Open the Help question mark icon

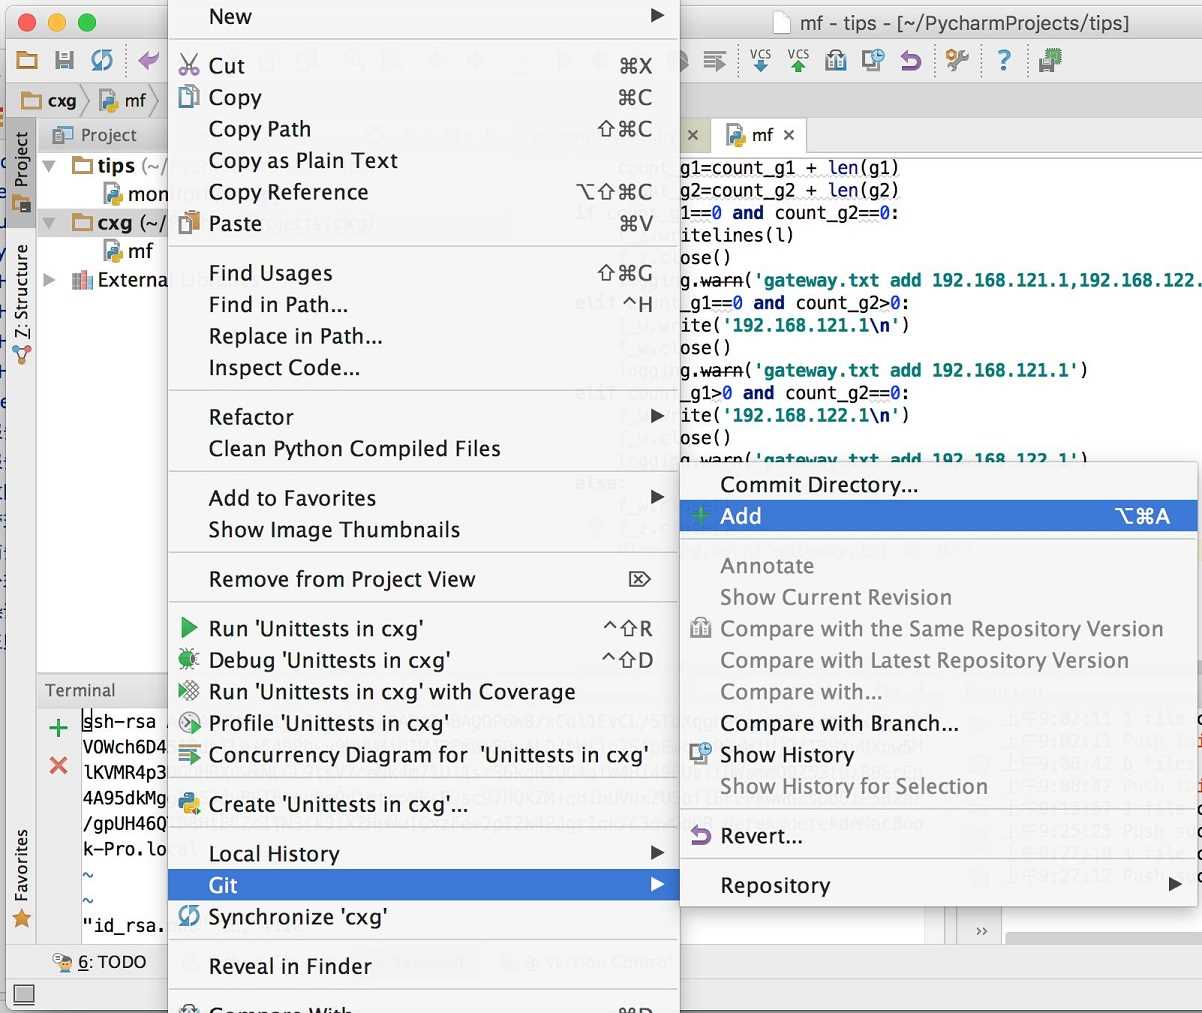[x=1004, y=61]
